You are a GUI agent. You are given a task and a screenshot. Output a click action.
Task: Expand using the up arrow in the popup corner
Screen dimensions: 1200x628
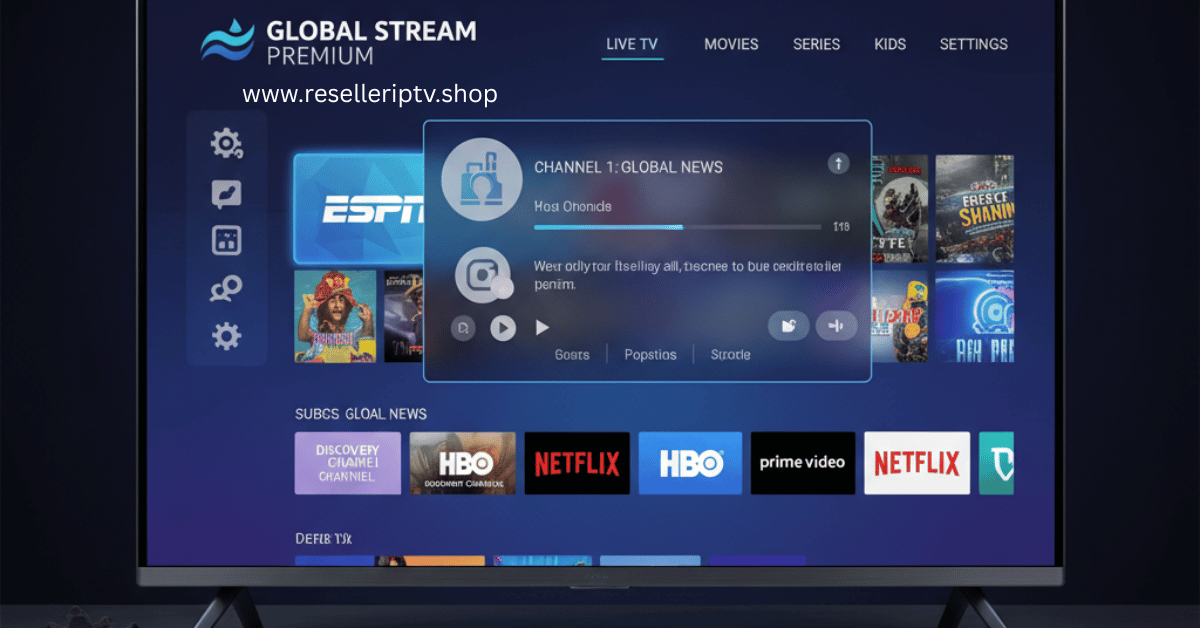(x=838, y=164)
